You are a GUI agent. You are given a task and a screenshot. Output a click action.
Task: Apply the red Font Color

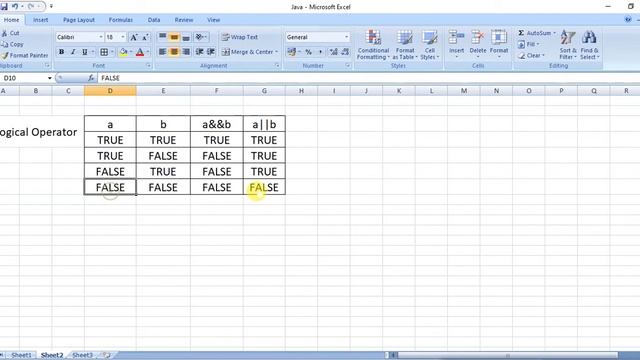click(x=140, y=52)
